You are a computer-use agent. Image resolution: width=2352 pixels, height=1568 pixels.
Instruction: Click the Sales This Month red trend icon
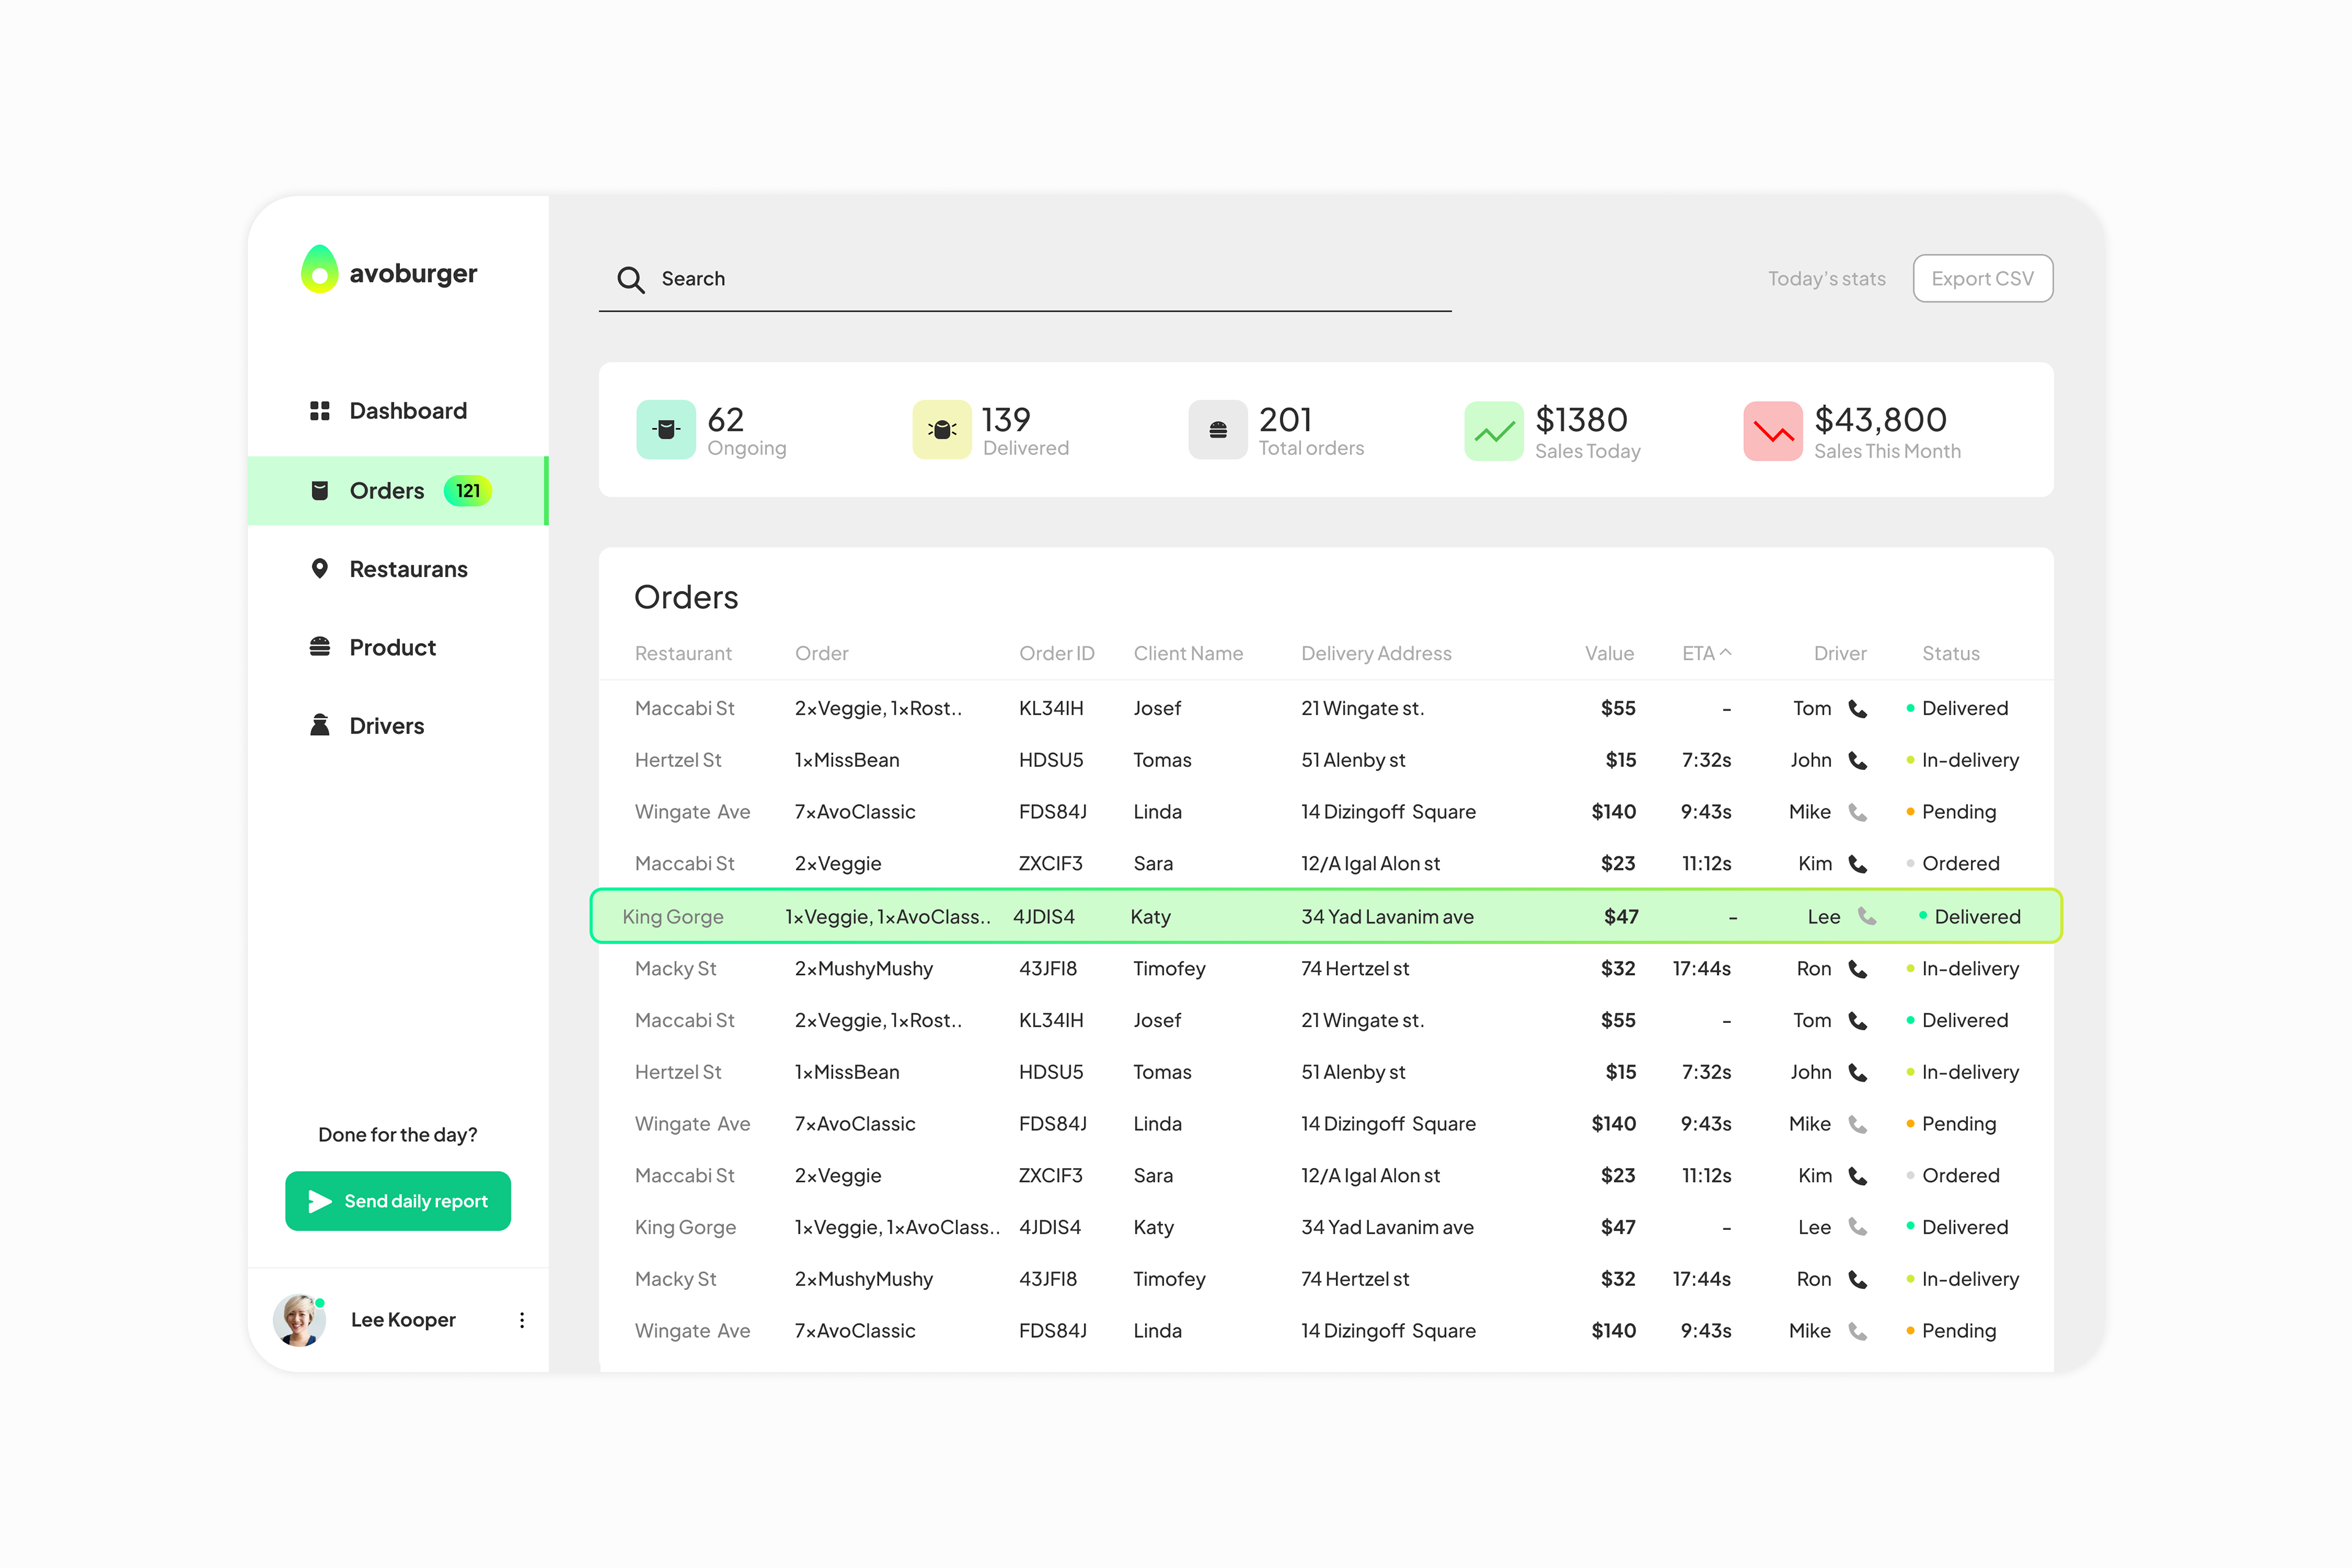point(1772,431)
